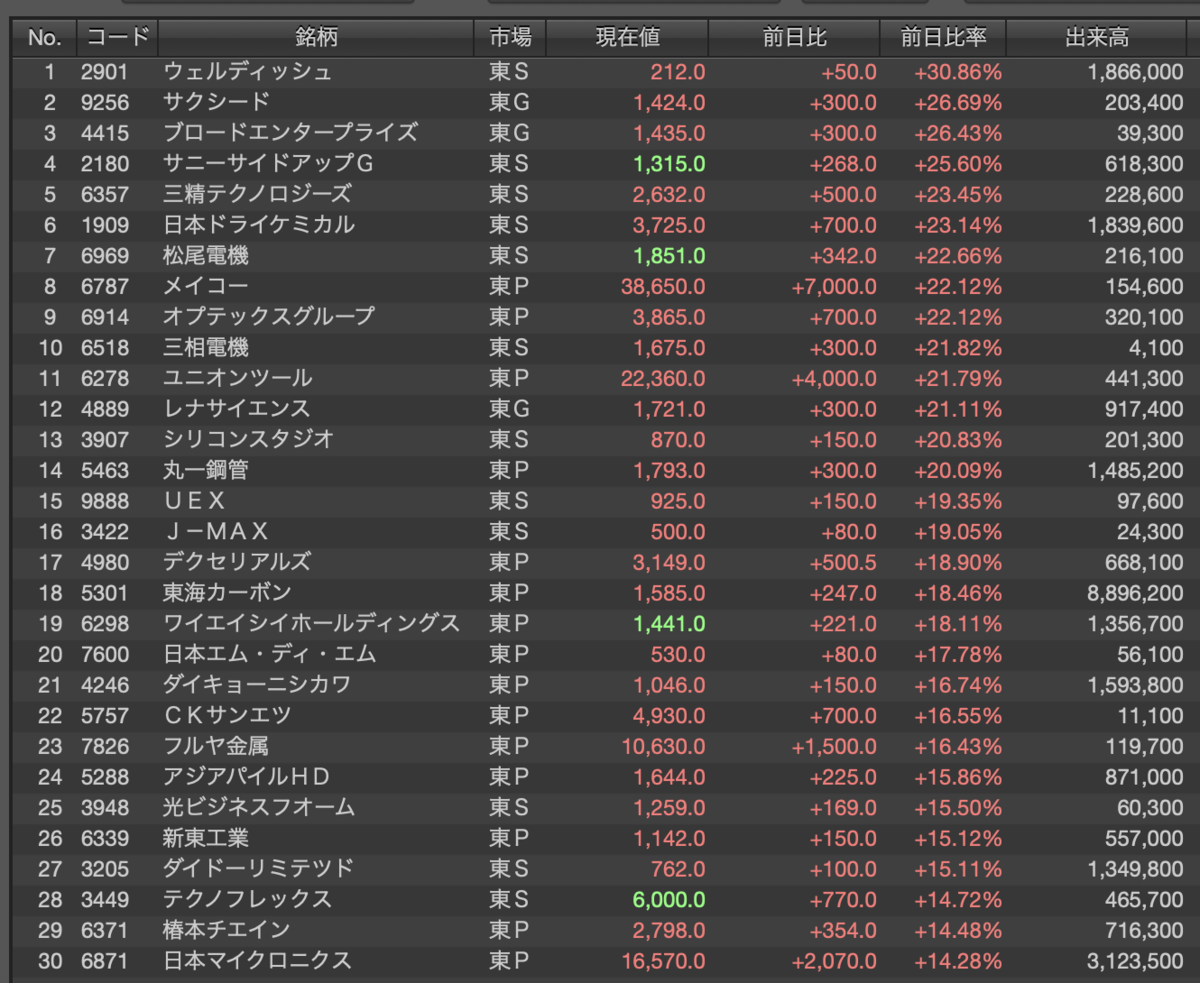
Task: Select the 丸一鋼管 stock name
Action: tap(206, 470)
